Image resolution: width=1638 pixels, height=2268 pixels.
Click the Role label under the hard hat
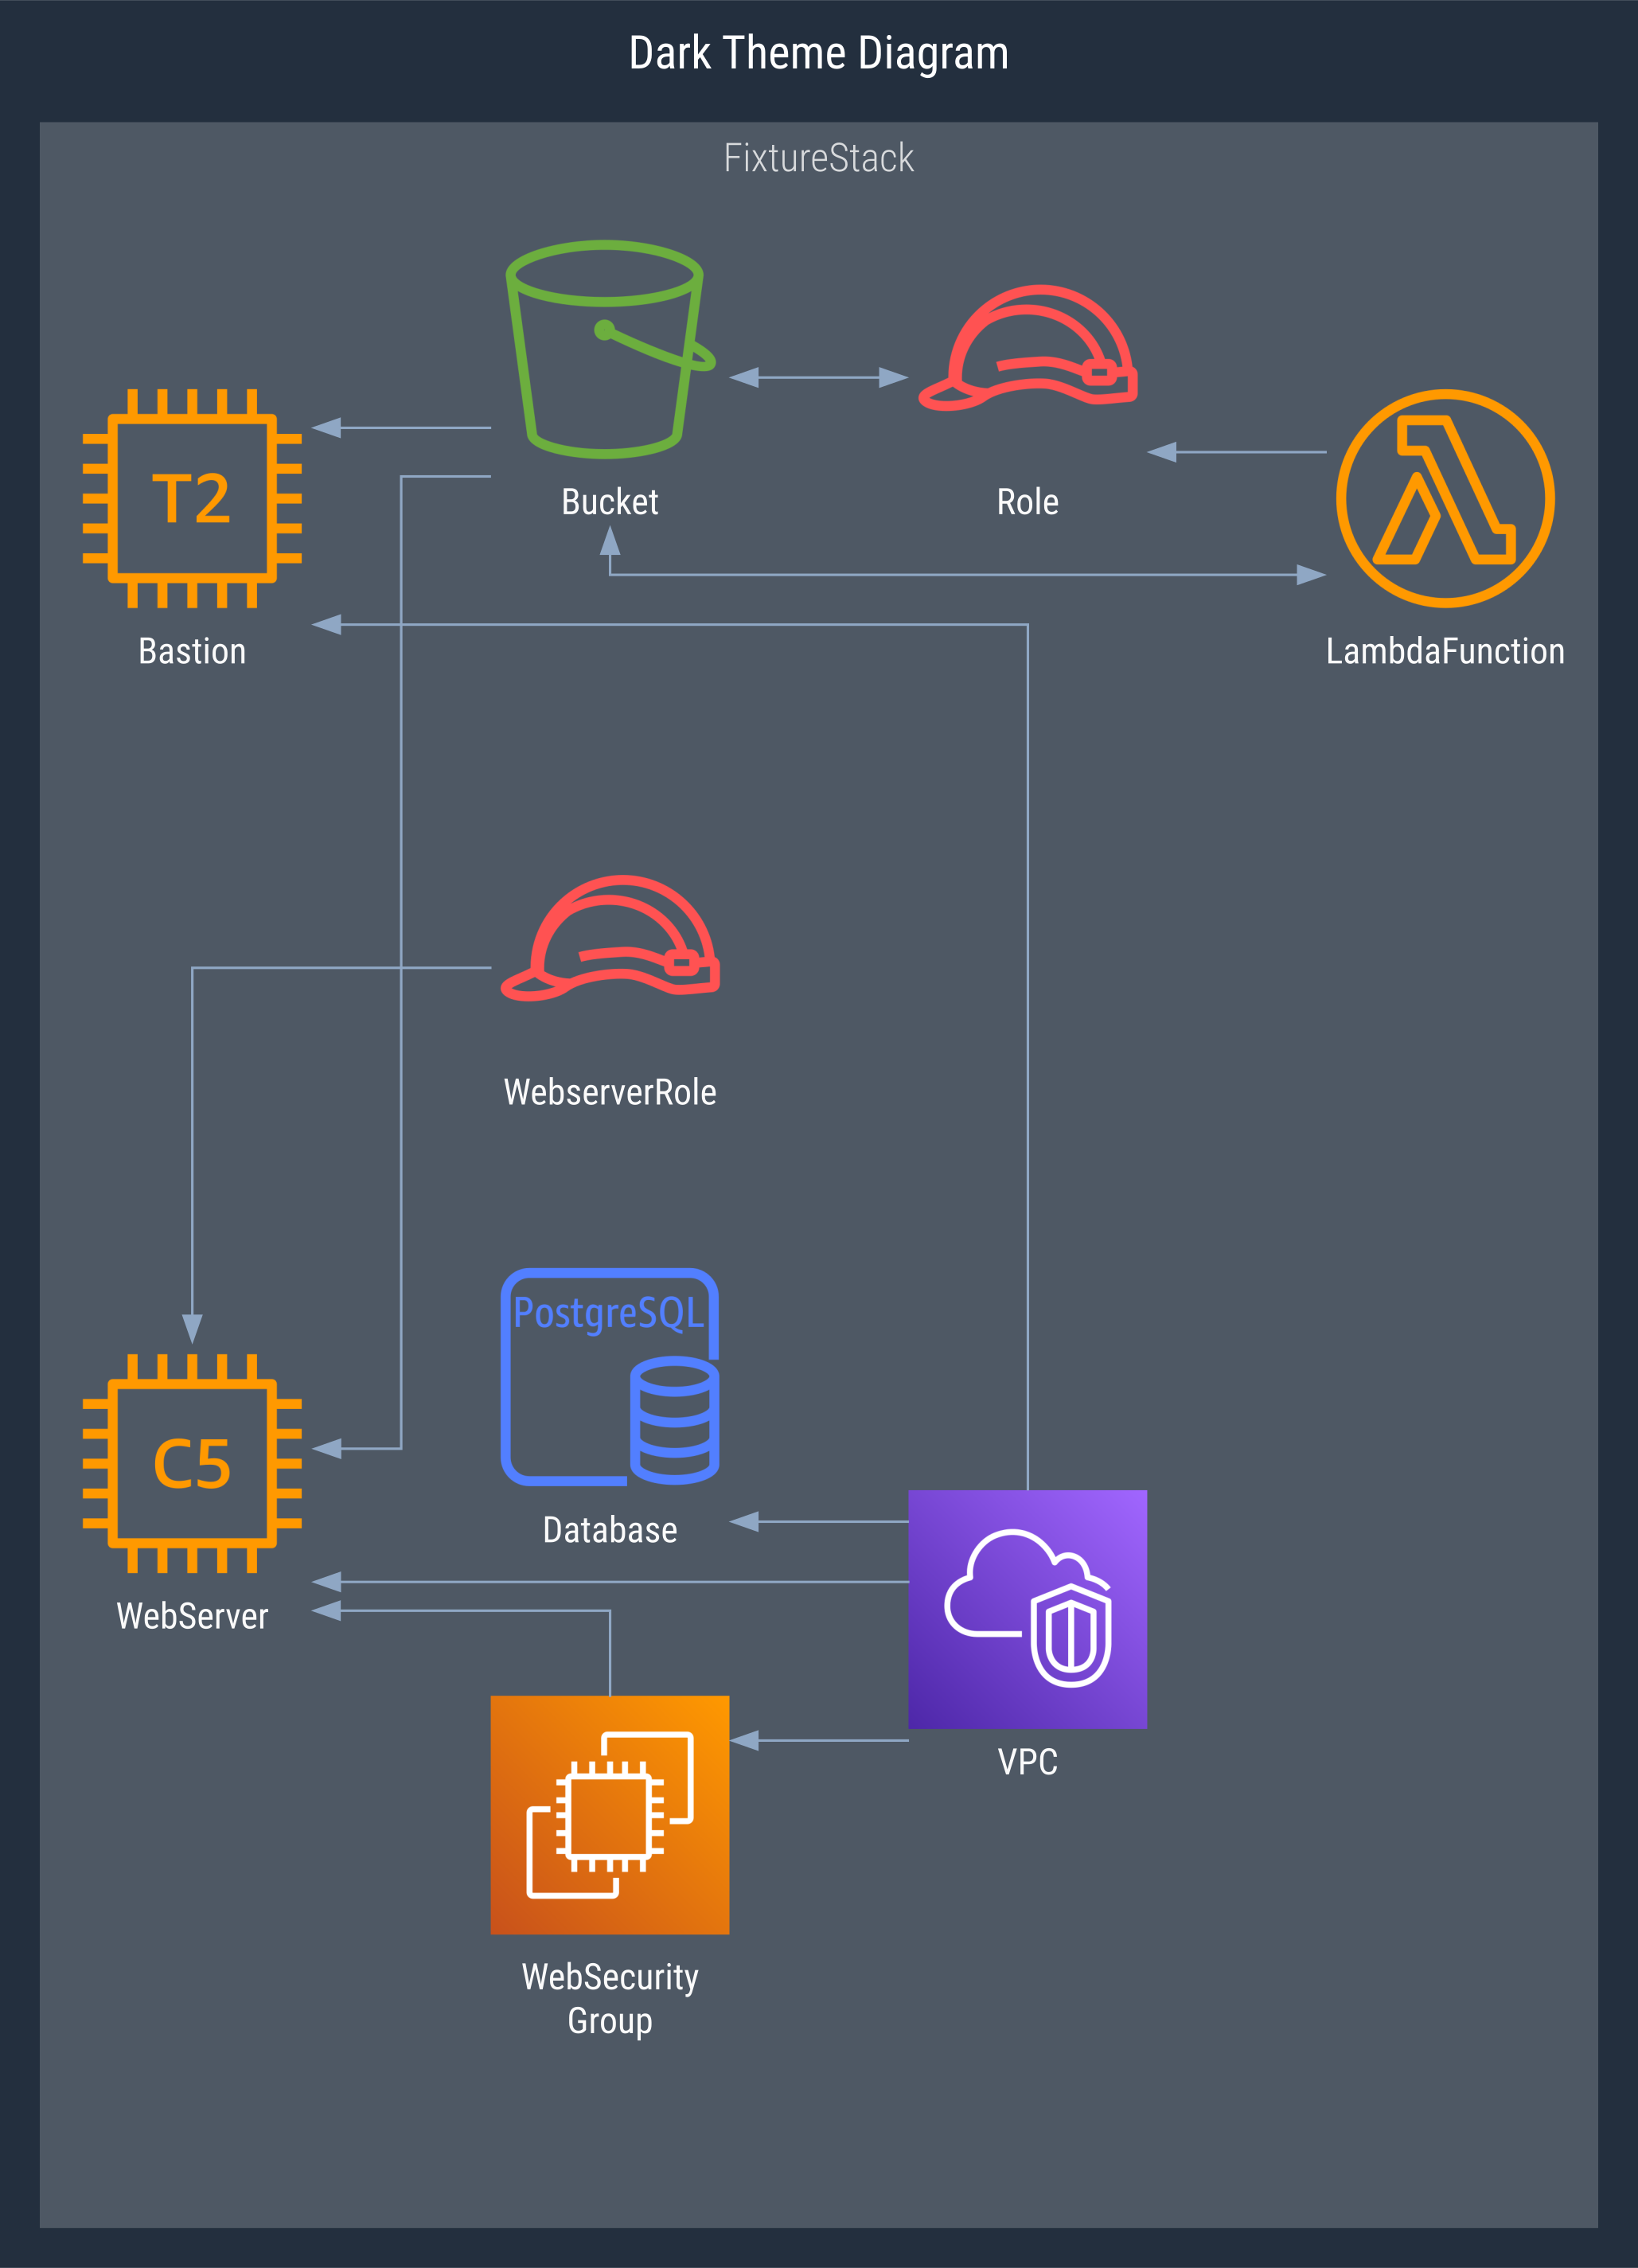pyautogui.click(x=1028, y=502)
